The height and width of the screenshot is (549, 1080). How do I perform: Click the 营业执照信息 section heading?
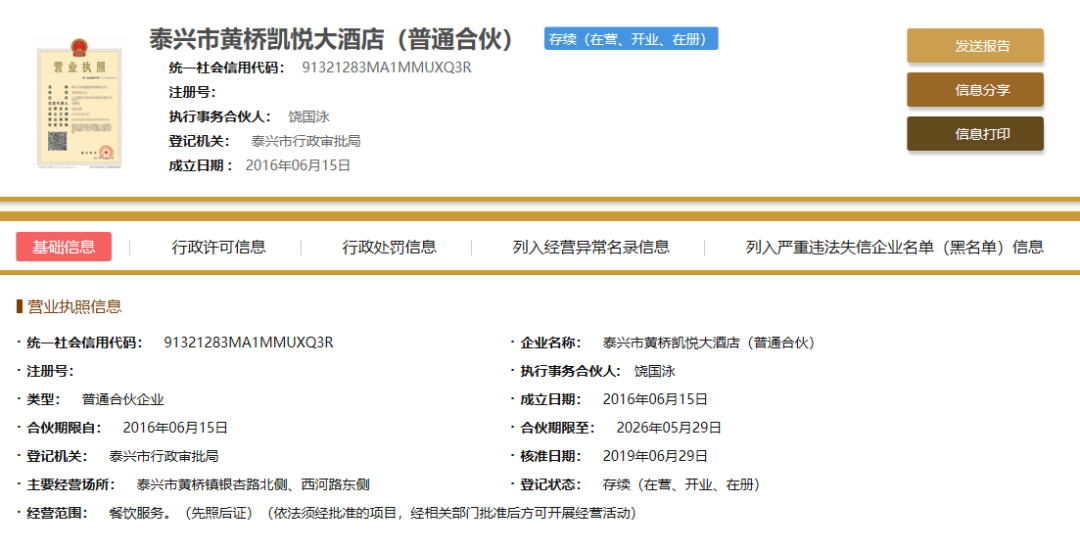click(x=74, y=307)
